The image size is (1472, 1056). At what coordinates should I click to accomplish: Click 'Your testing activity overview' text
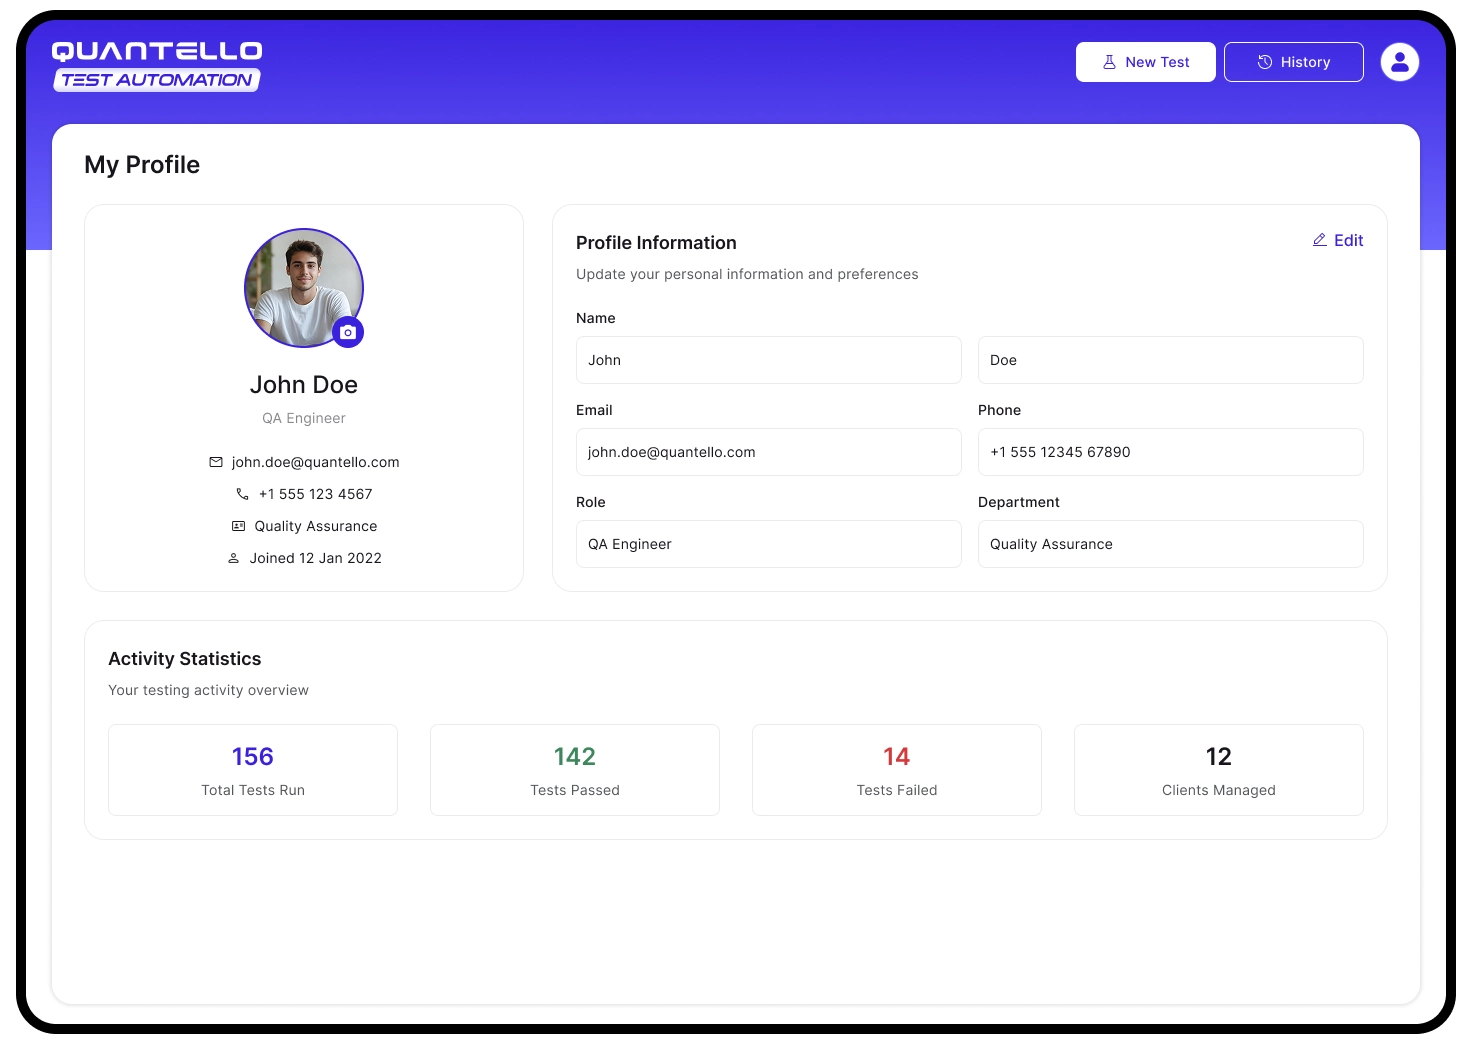pos(208,690)
